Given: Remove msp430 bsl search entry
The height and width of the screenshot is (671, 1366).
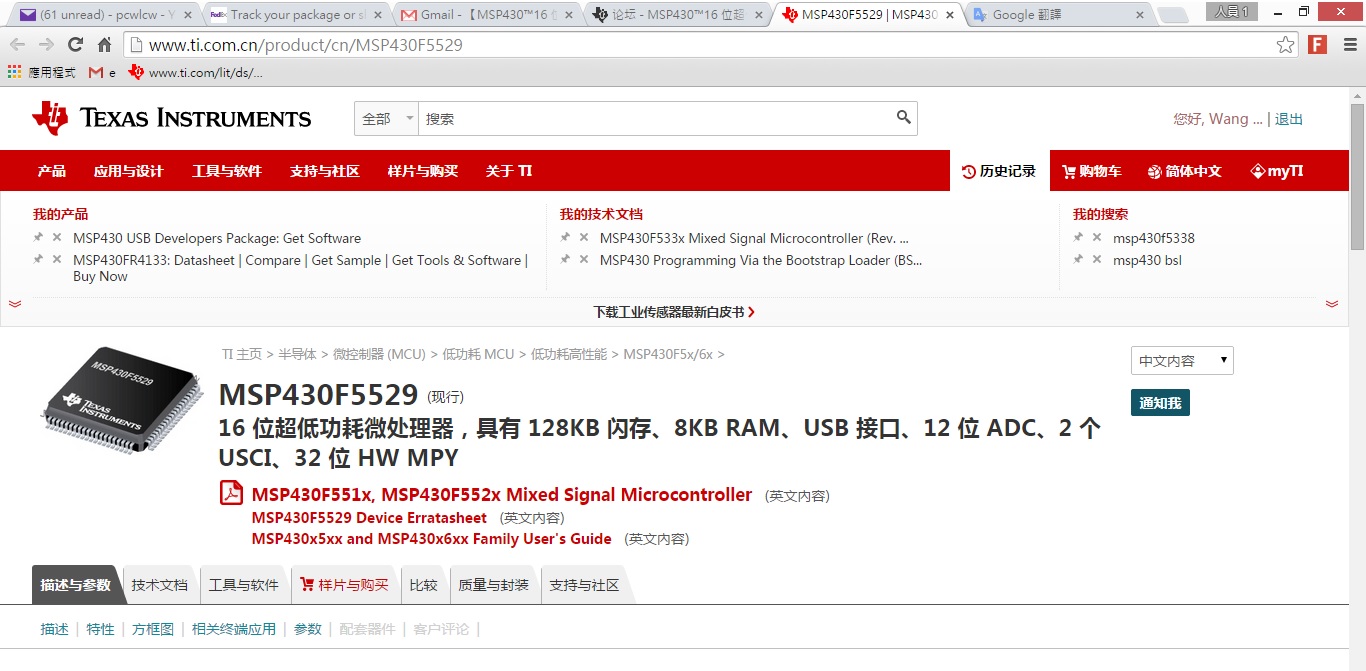Looking at the screenshot, I should [1097, 260].
